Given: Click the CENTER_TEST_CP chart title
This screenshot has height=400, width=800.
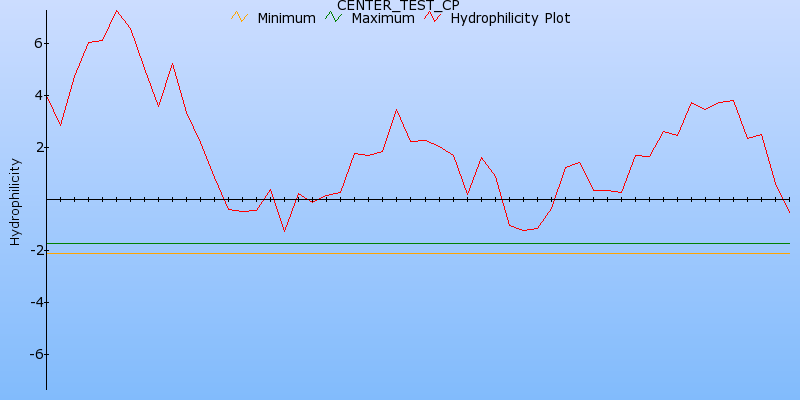Looking at the screenshot, I should 398,6.
